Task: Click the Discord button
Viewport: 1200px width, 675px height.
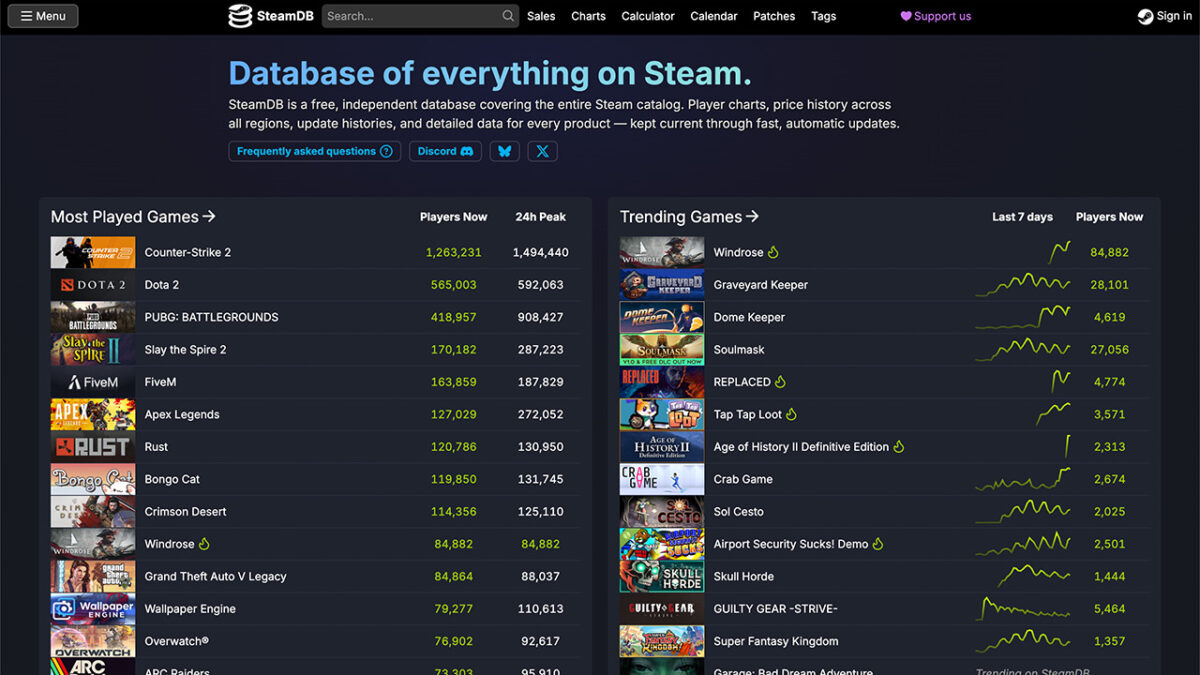Action: coord(445,151)
